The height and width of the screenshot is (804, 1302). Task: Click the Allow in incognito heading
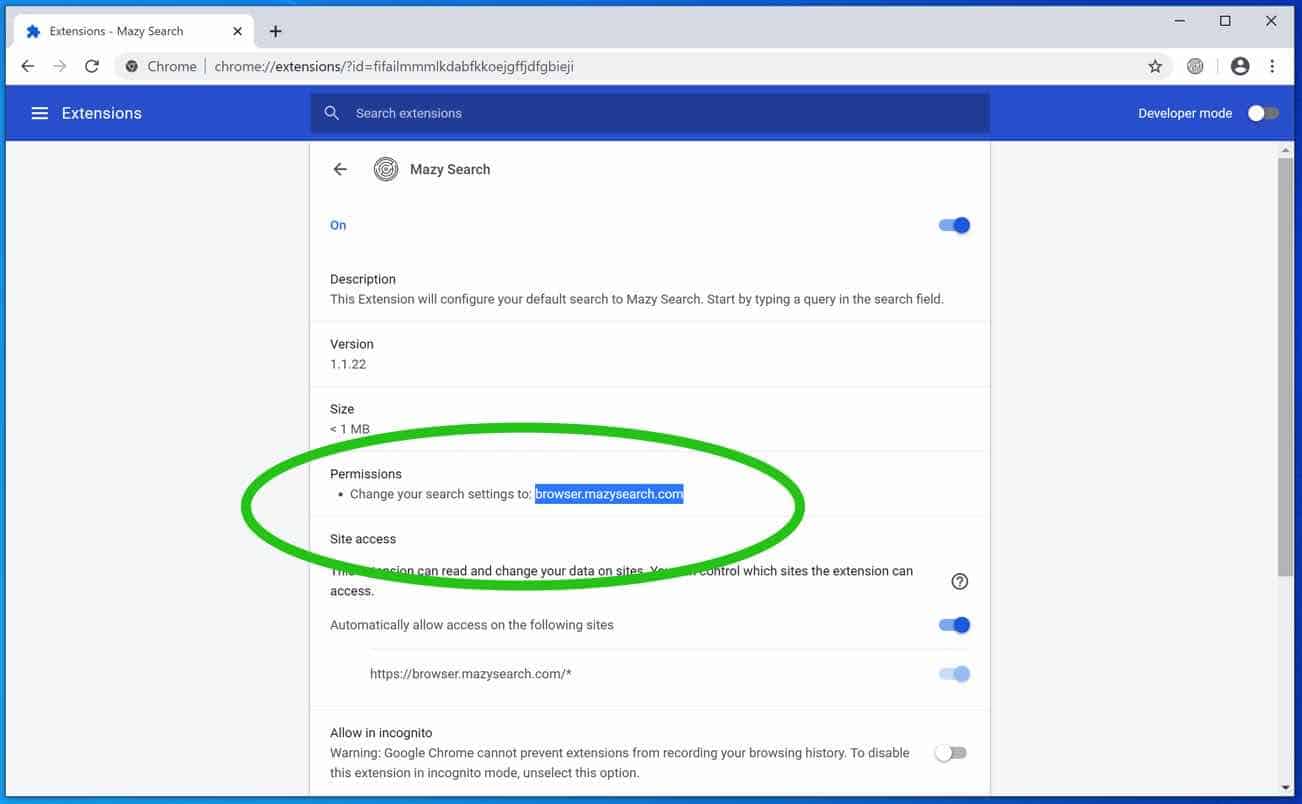(381, 733)
